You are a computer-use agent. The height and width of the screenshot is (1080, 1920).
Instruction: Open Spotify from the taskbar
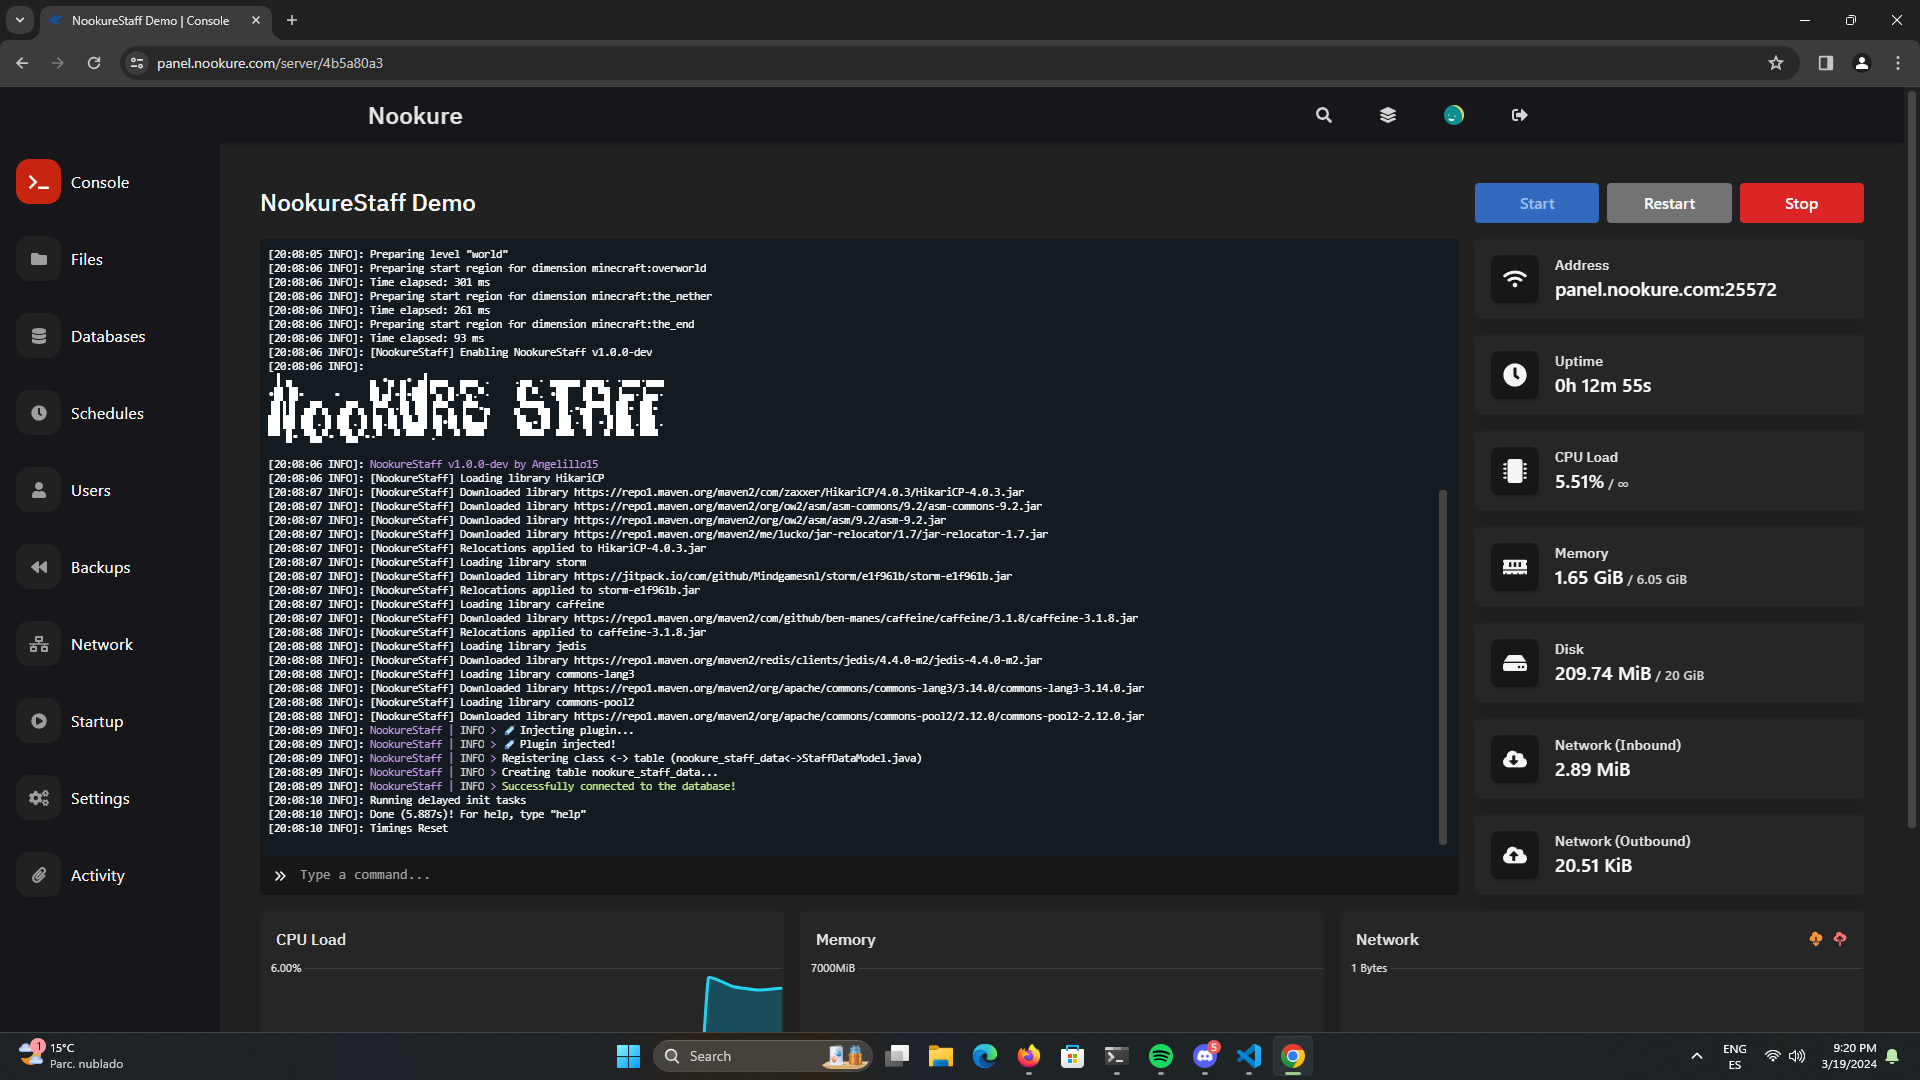[1160, 1056]
